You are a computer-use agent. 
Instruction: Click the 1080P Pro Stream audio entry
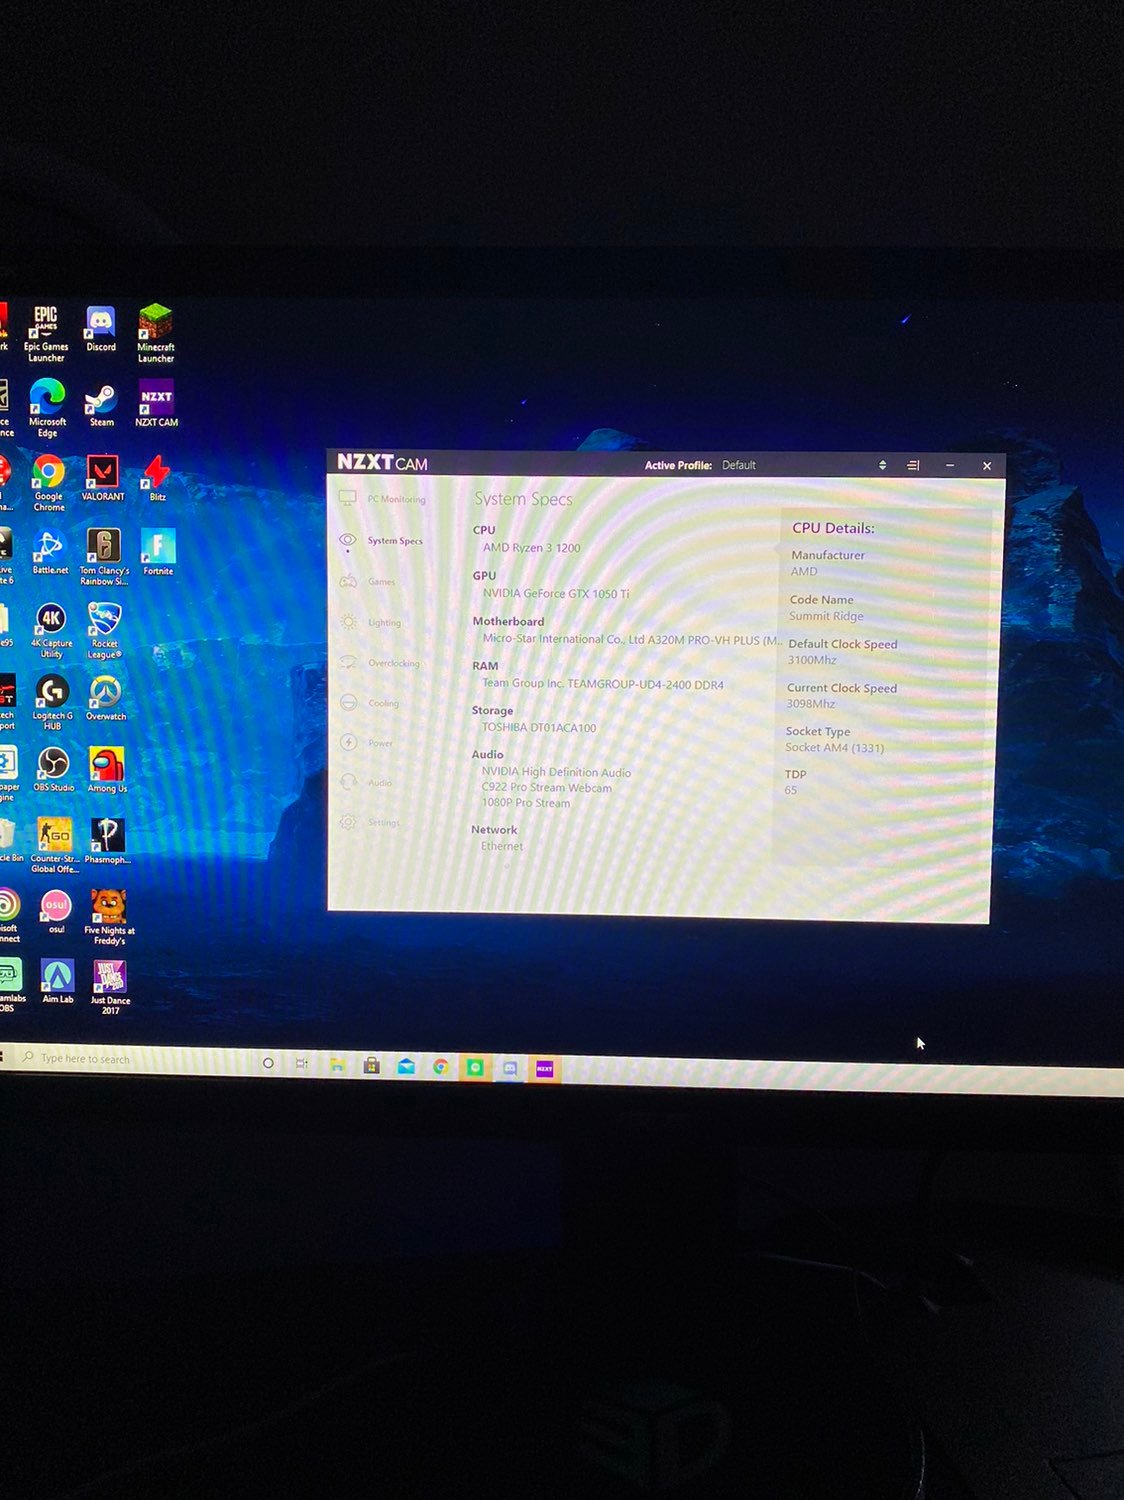coord(526,803)
